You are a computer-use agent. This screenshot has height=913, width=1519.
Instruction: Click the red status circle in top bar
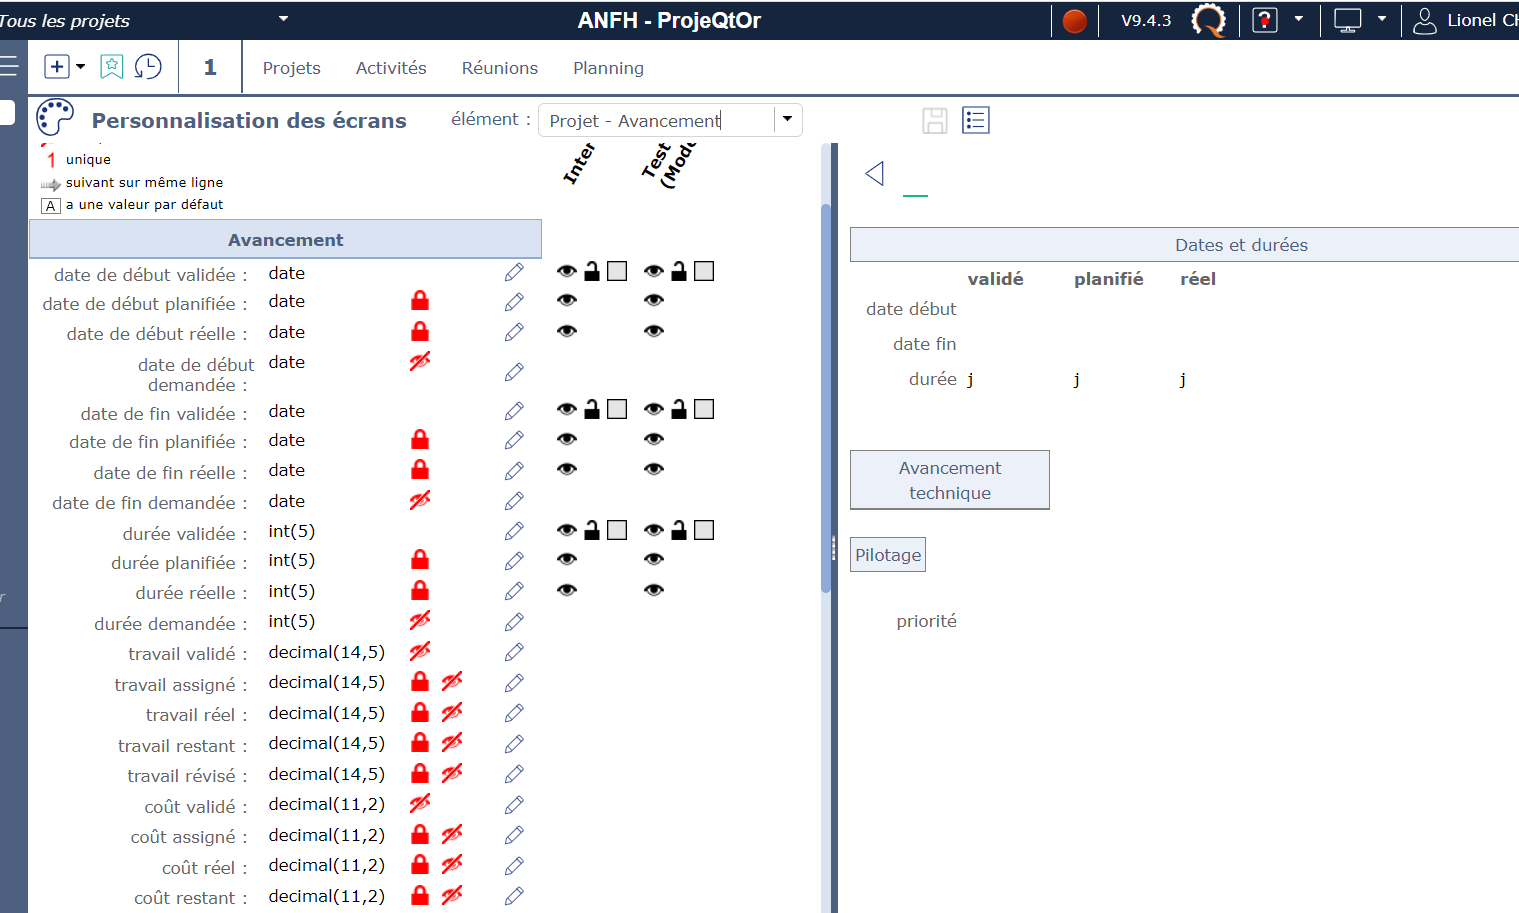pos(1074,21)
